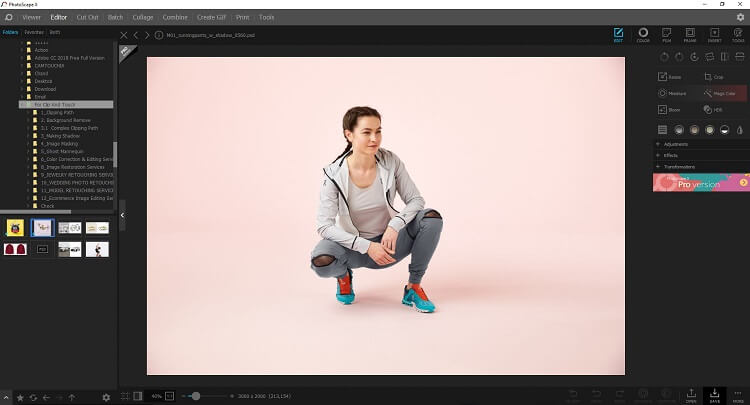
Task: Apply the HDR effect
Action: pyautogui.click(x=712, y=109)
